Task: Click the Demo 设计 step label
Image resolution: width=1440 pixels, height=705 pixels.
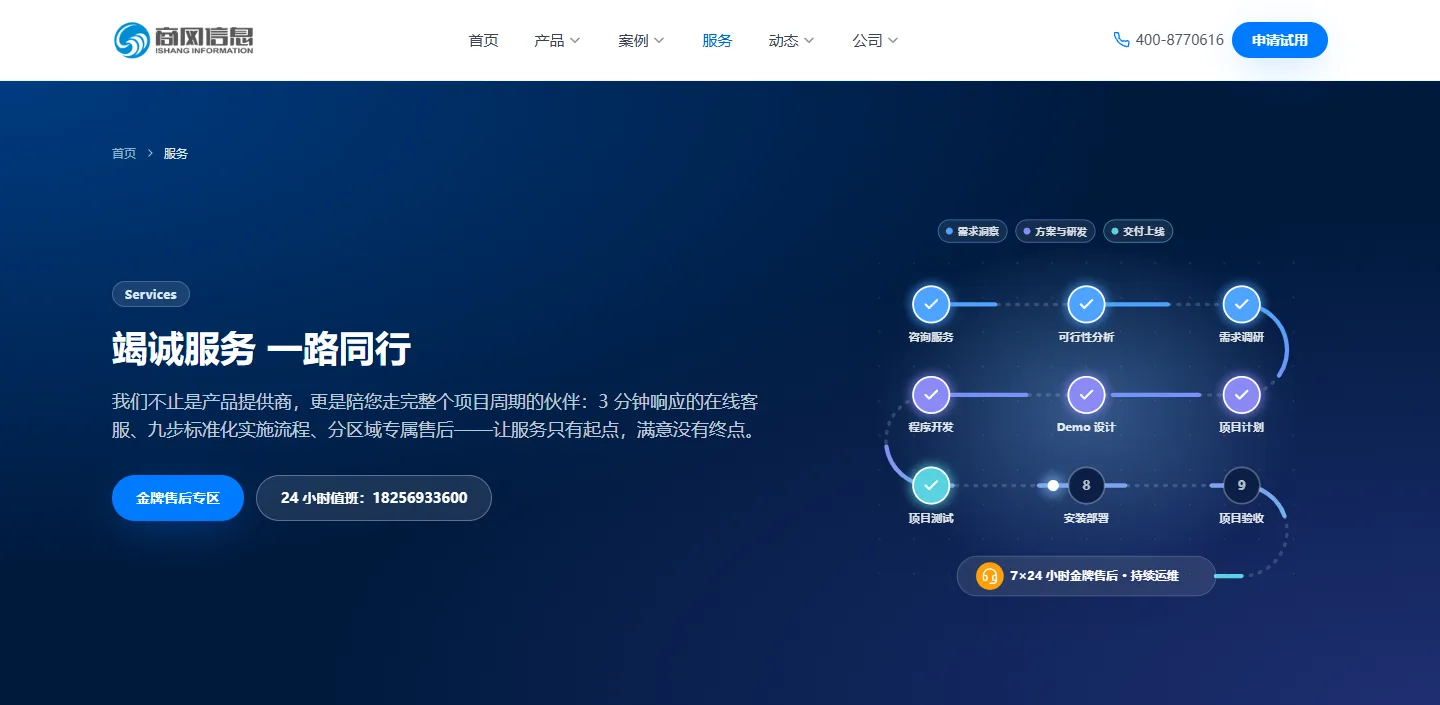Action: point(1086,427)
